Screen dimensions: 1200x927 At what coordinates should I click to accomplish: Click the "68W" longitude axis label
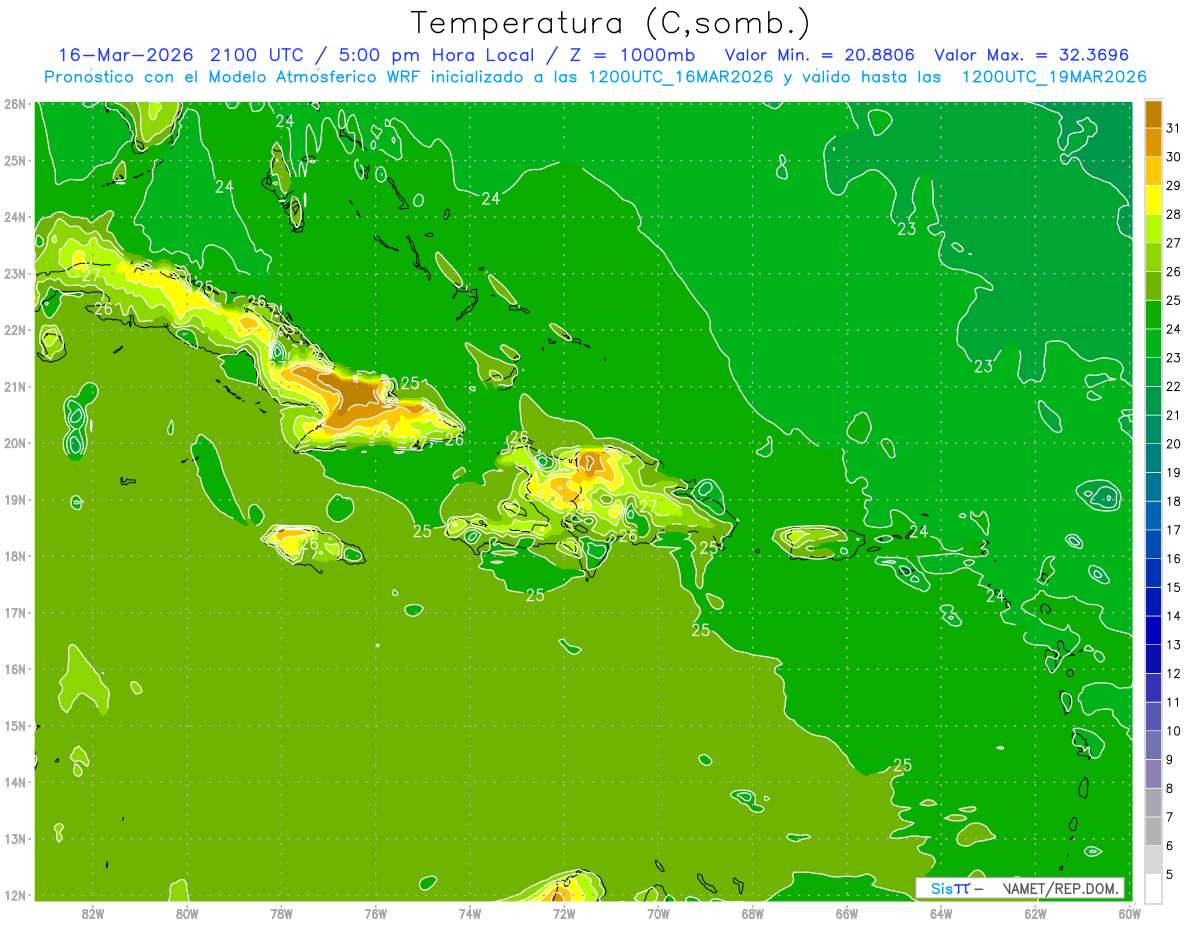click(752, 913)
